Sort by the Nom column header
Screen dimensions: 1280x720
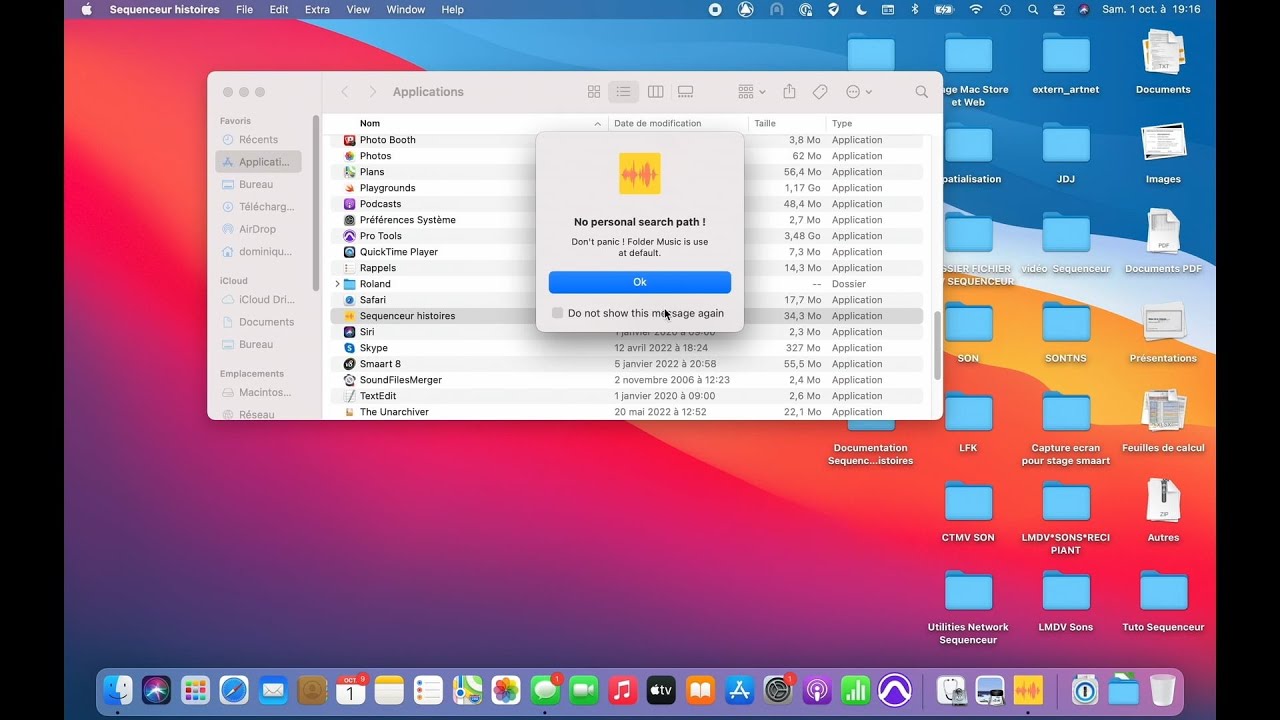[x=370, y=124]
